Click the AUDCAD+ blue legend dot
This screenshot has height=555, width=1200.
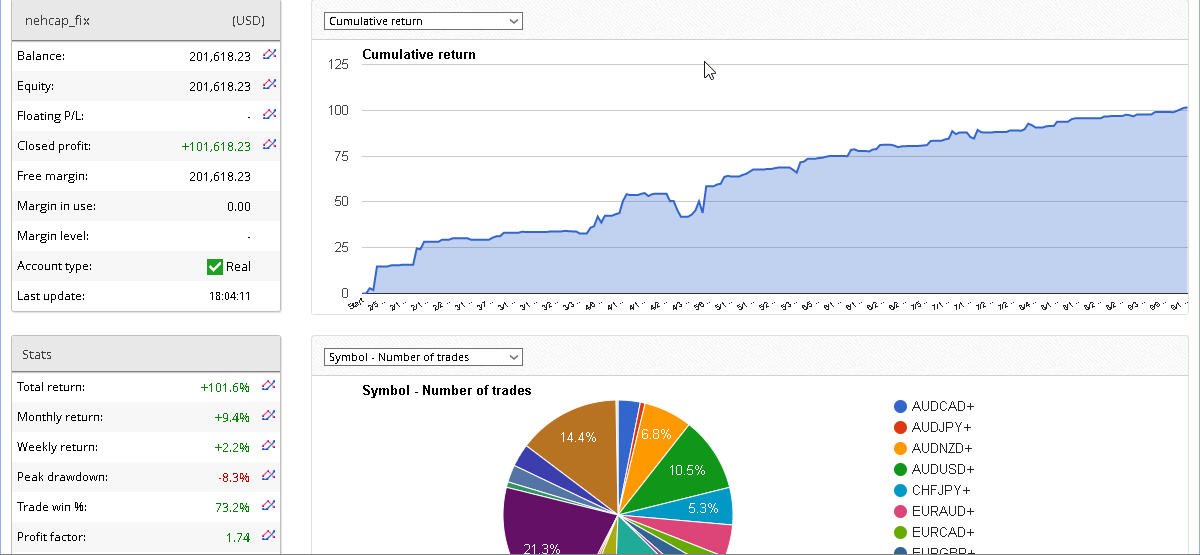pos(900,406)
